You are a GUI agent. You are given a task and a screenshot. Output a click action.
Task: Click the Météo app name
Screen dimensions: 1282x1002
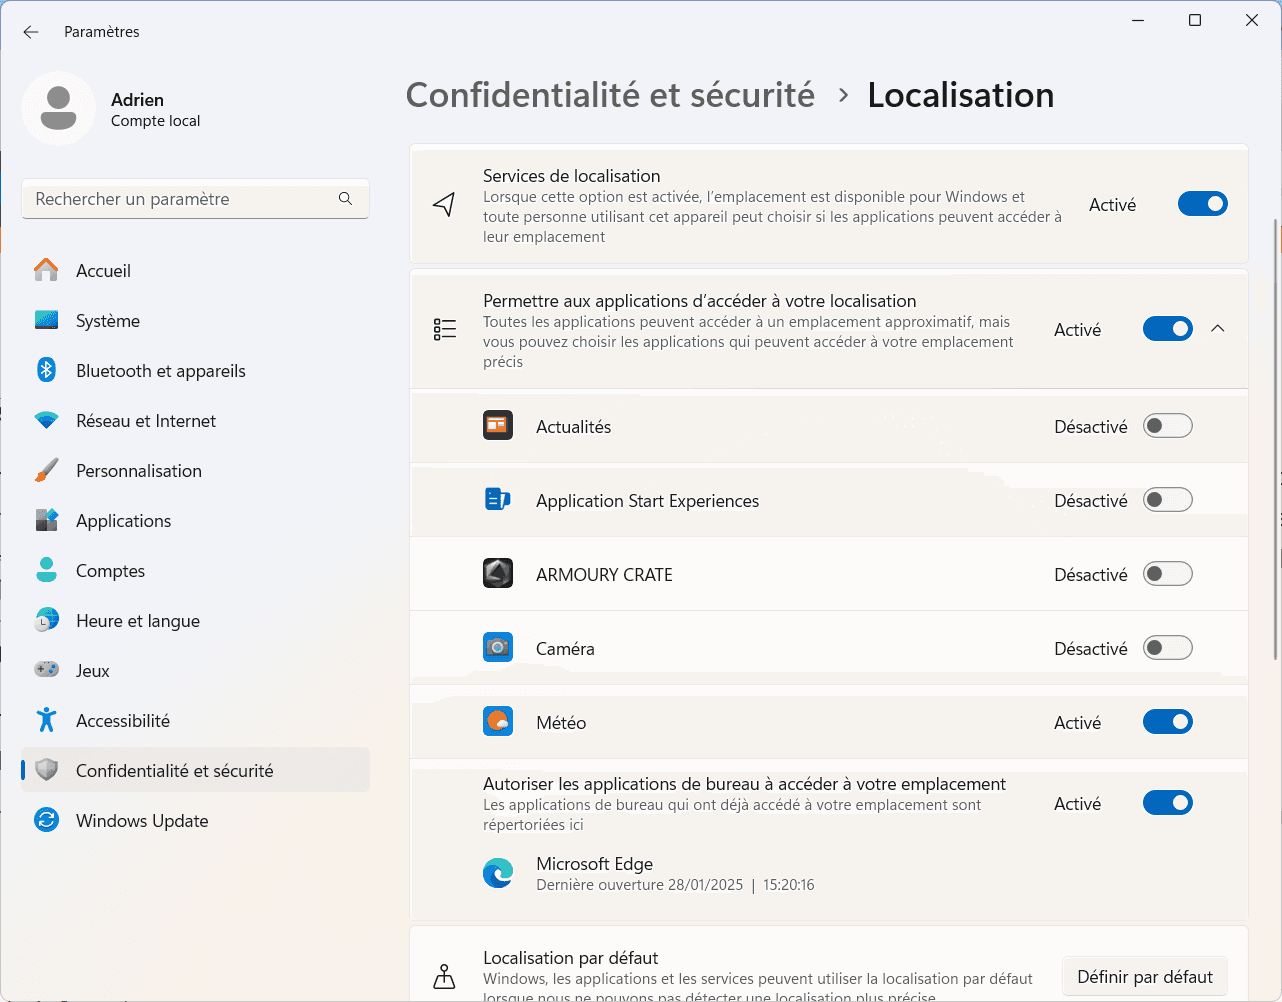point(561,722)
